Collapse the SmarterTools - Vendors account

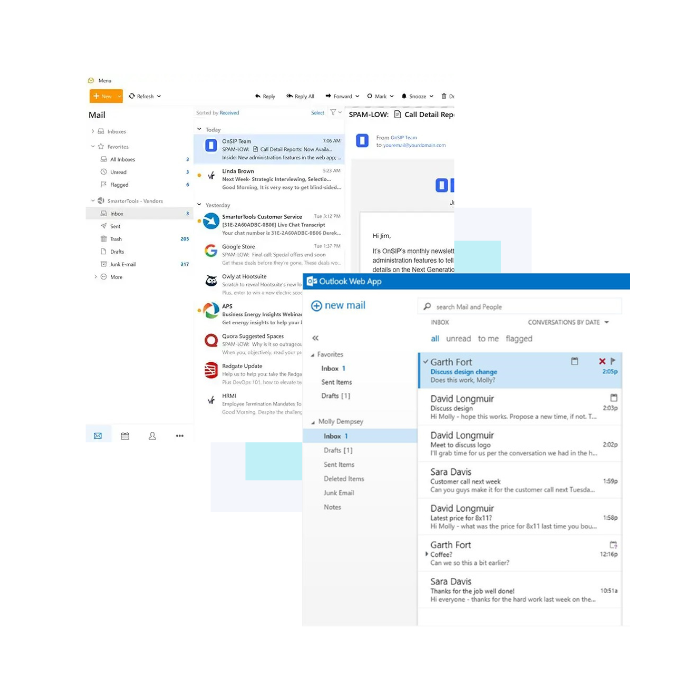tap(92, 201)
